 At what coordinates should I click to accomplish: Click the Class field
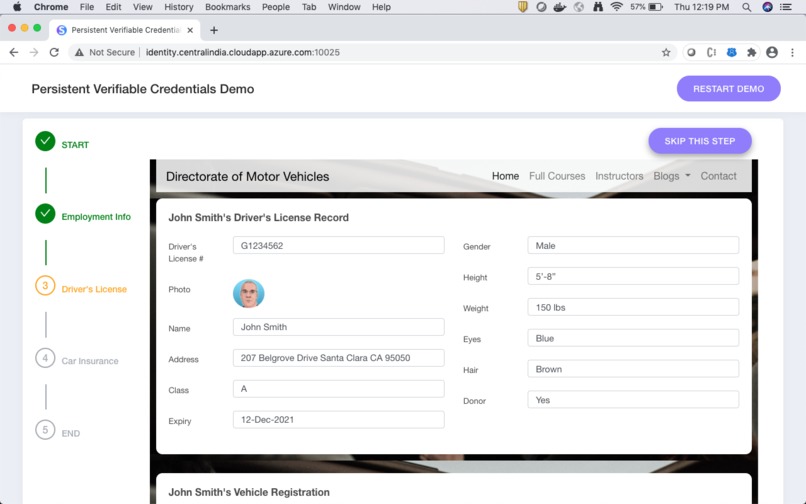tap(339, 389)
